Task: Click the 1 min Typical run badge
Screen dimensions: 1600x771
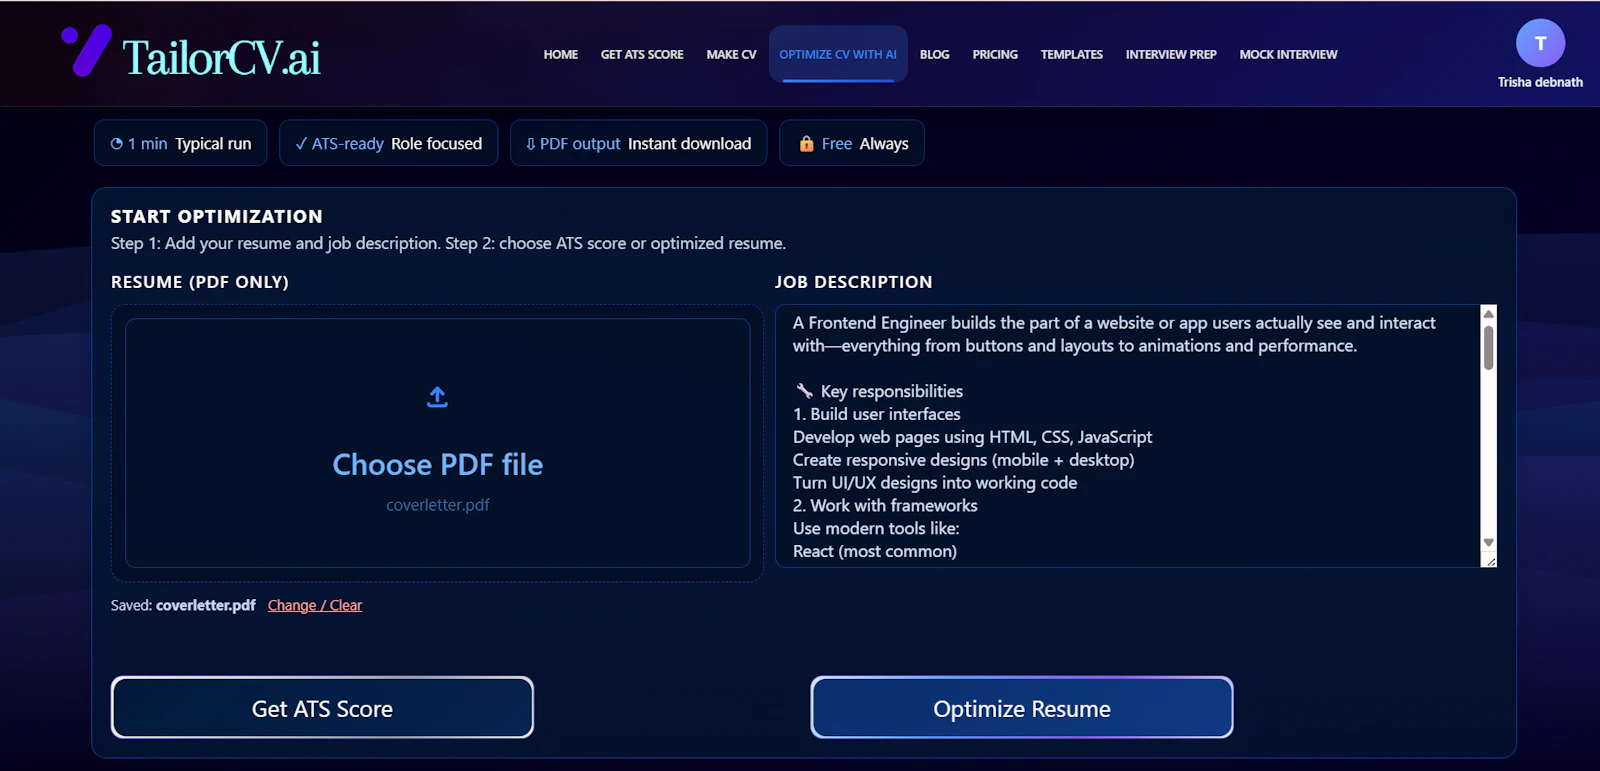Action: [181, 144]
